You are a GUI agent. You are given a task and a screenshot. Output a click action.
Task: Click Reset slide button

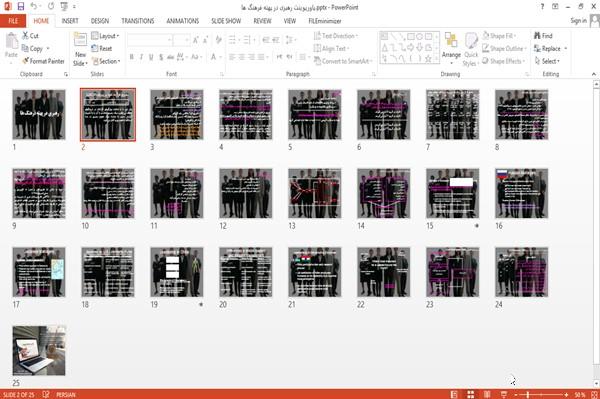tap(102, 48)
